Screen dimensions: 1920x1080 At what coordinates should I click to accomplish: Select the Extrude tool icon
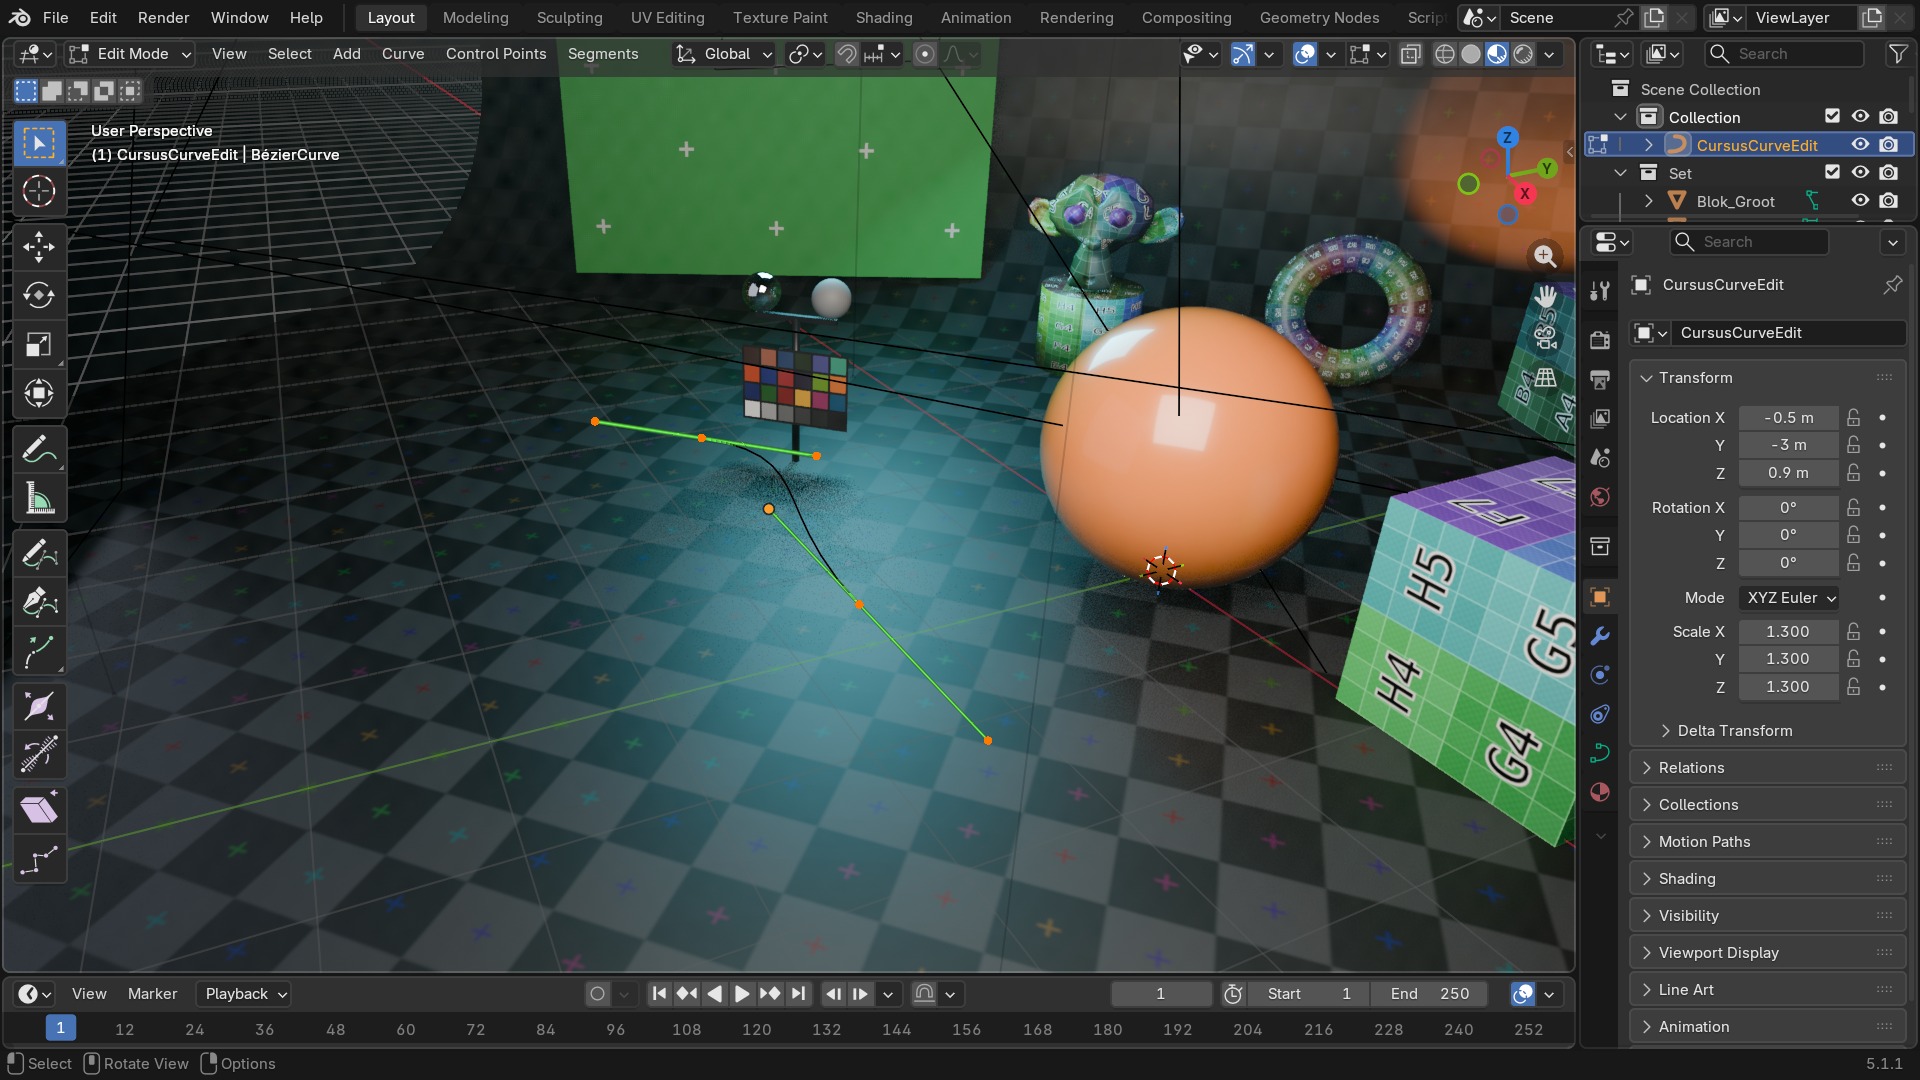[x=39, y=652]
